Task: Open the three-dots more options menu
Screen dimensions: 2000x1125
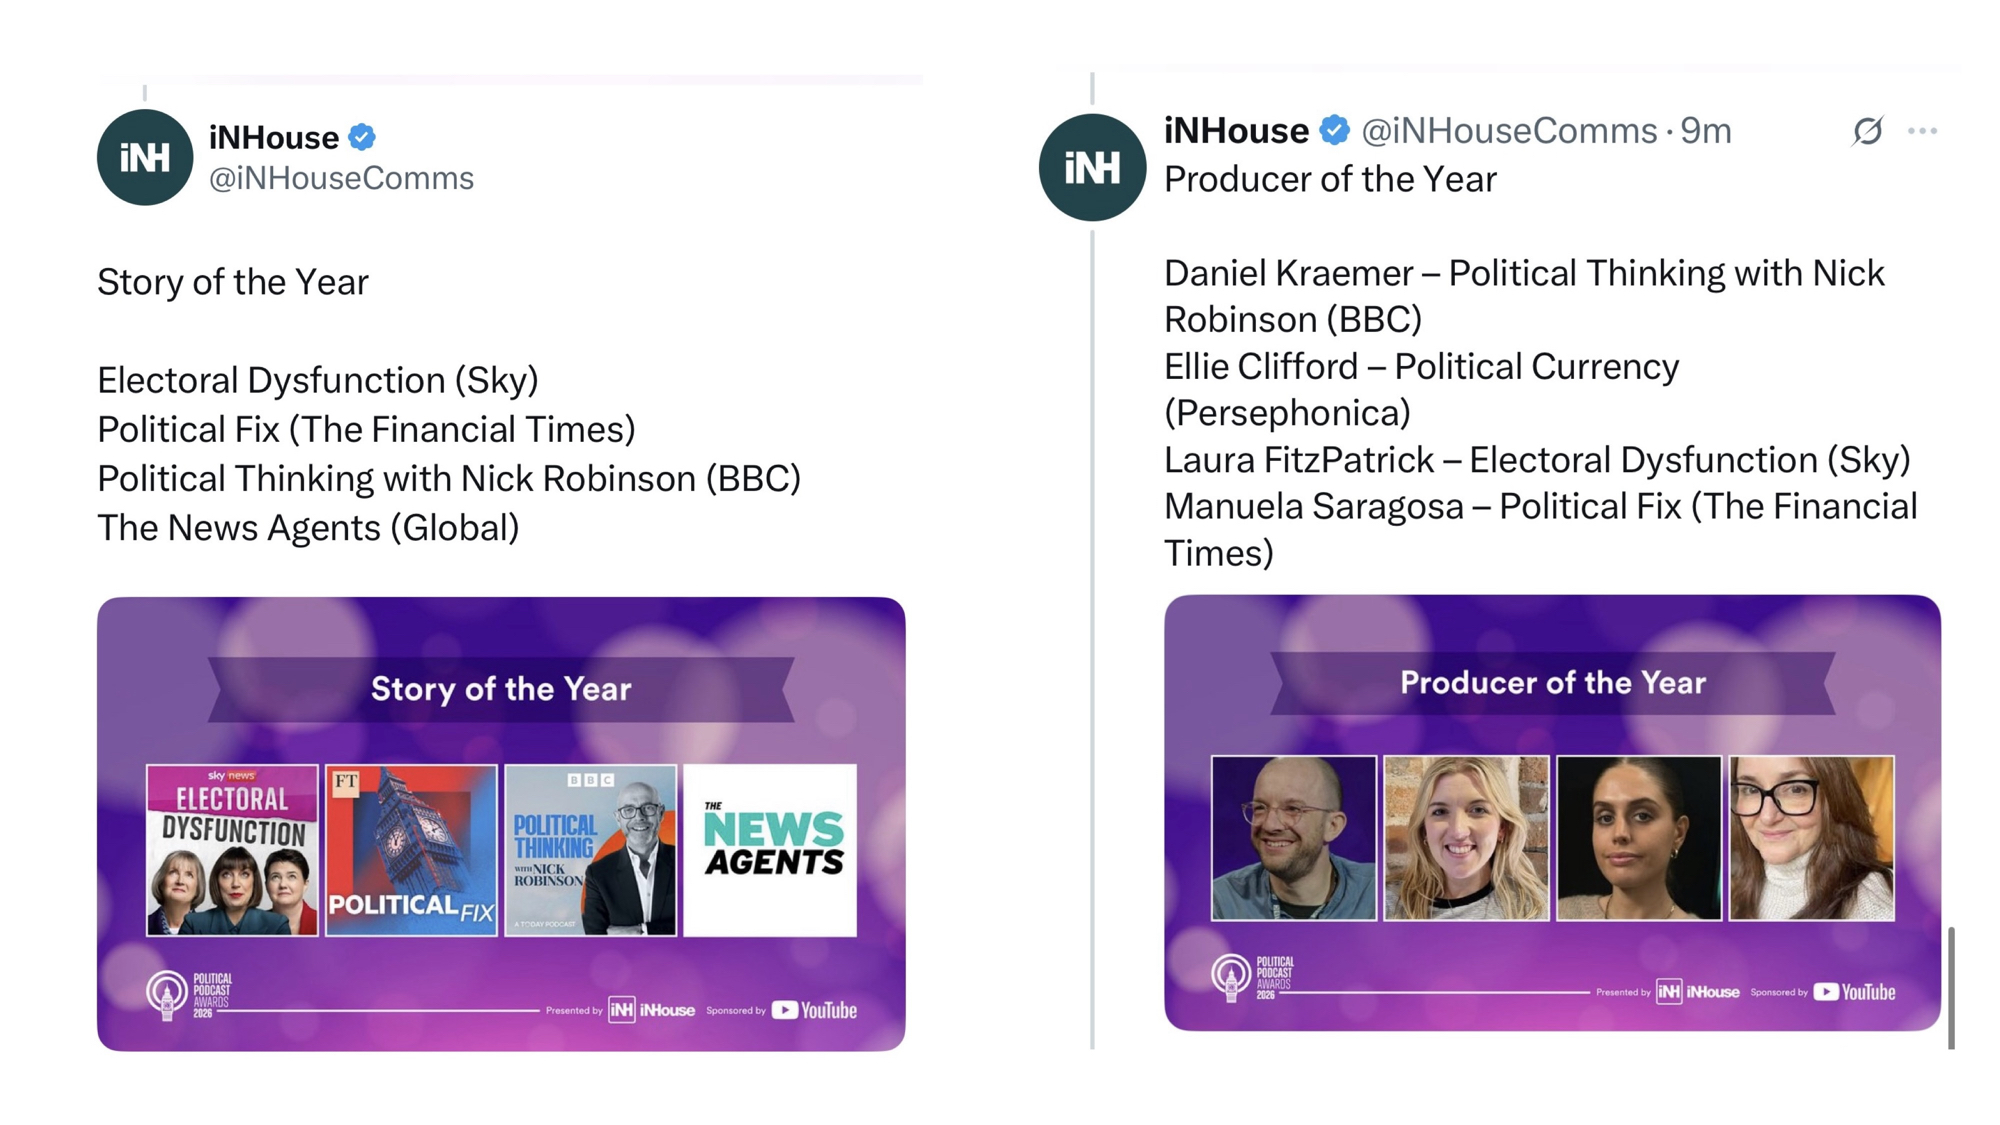Action: (x=1922, y=131)
